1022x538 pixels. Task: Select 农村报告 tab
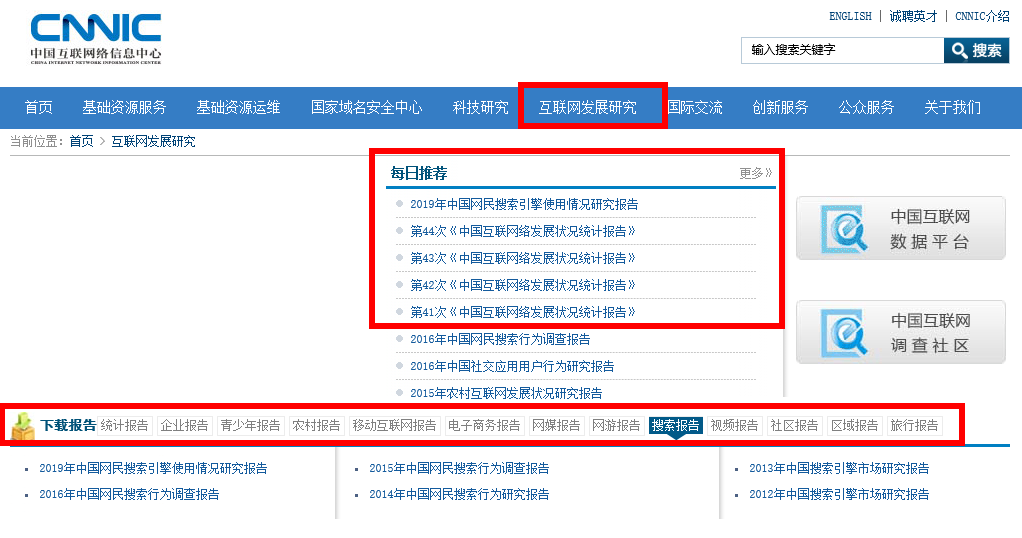point(316,426)
